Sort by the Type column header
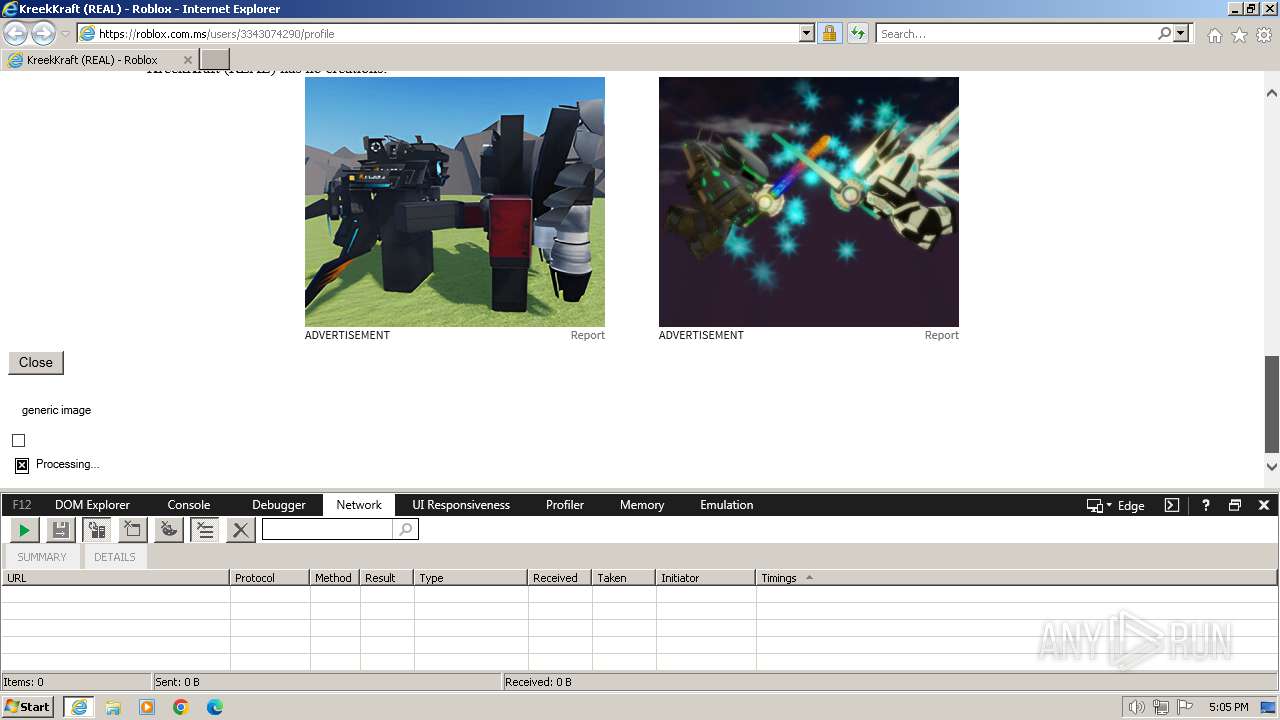 point(471,578)
